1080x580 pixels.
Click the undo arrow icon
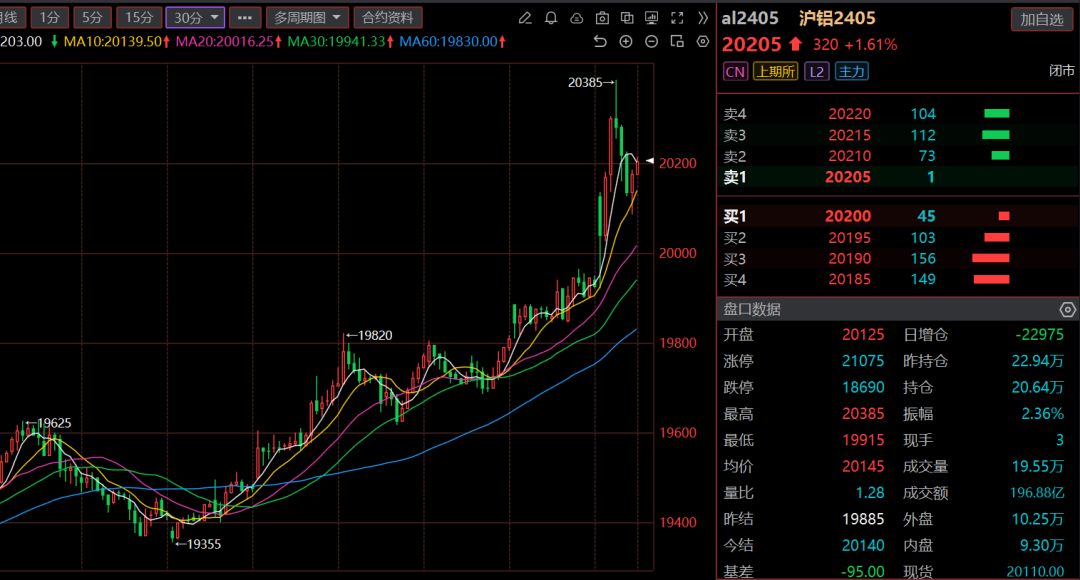pyautogui.click(x=600, y=41)
